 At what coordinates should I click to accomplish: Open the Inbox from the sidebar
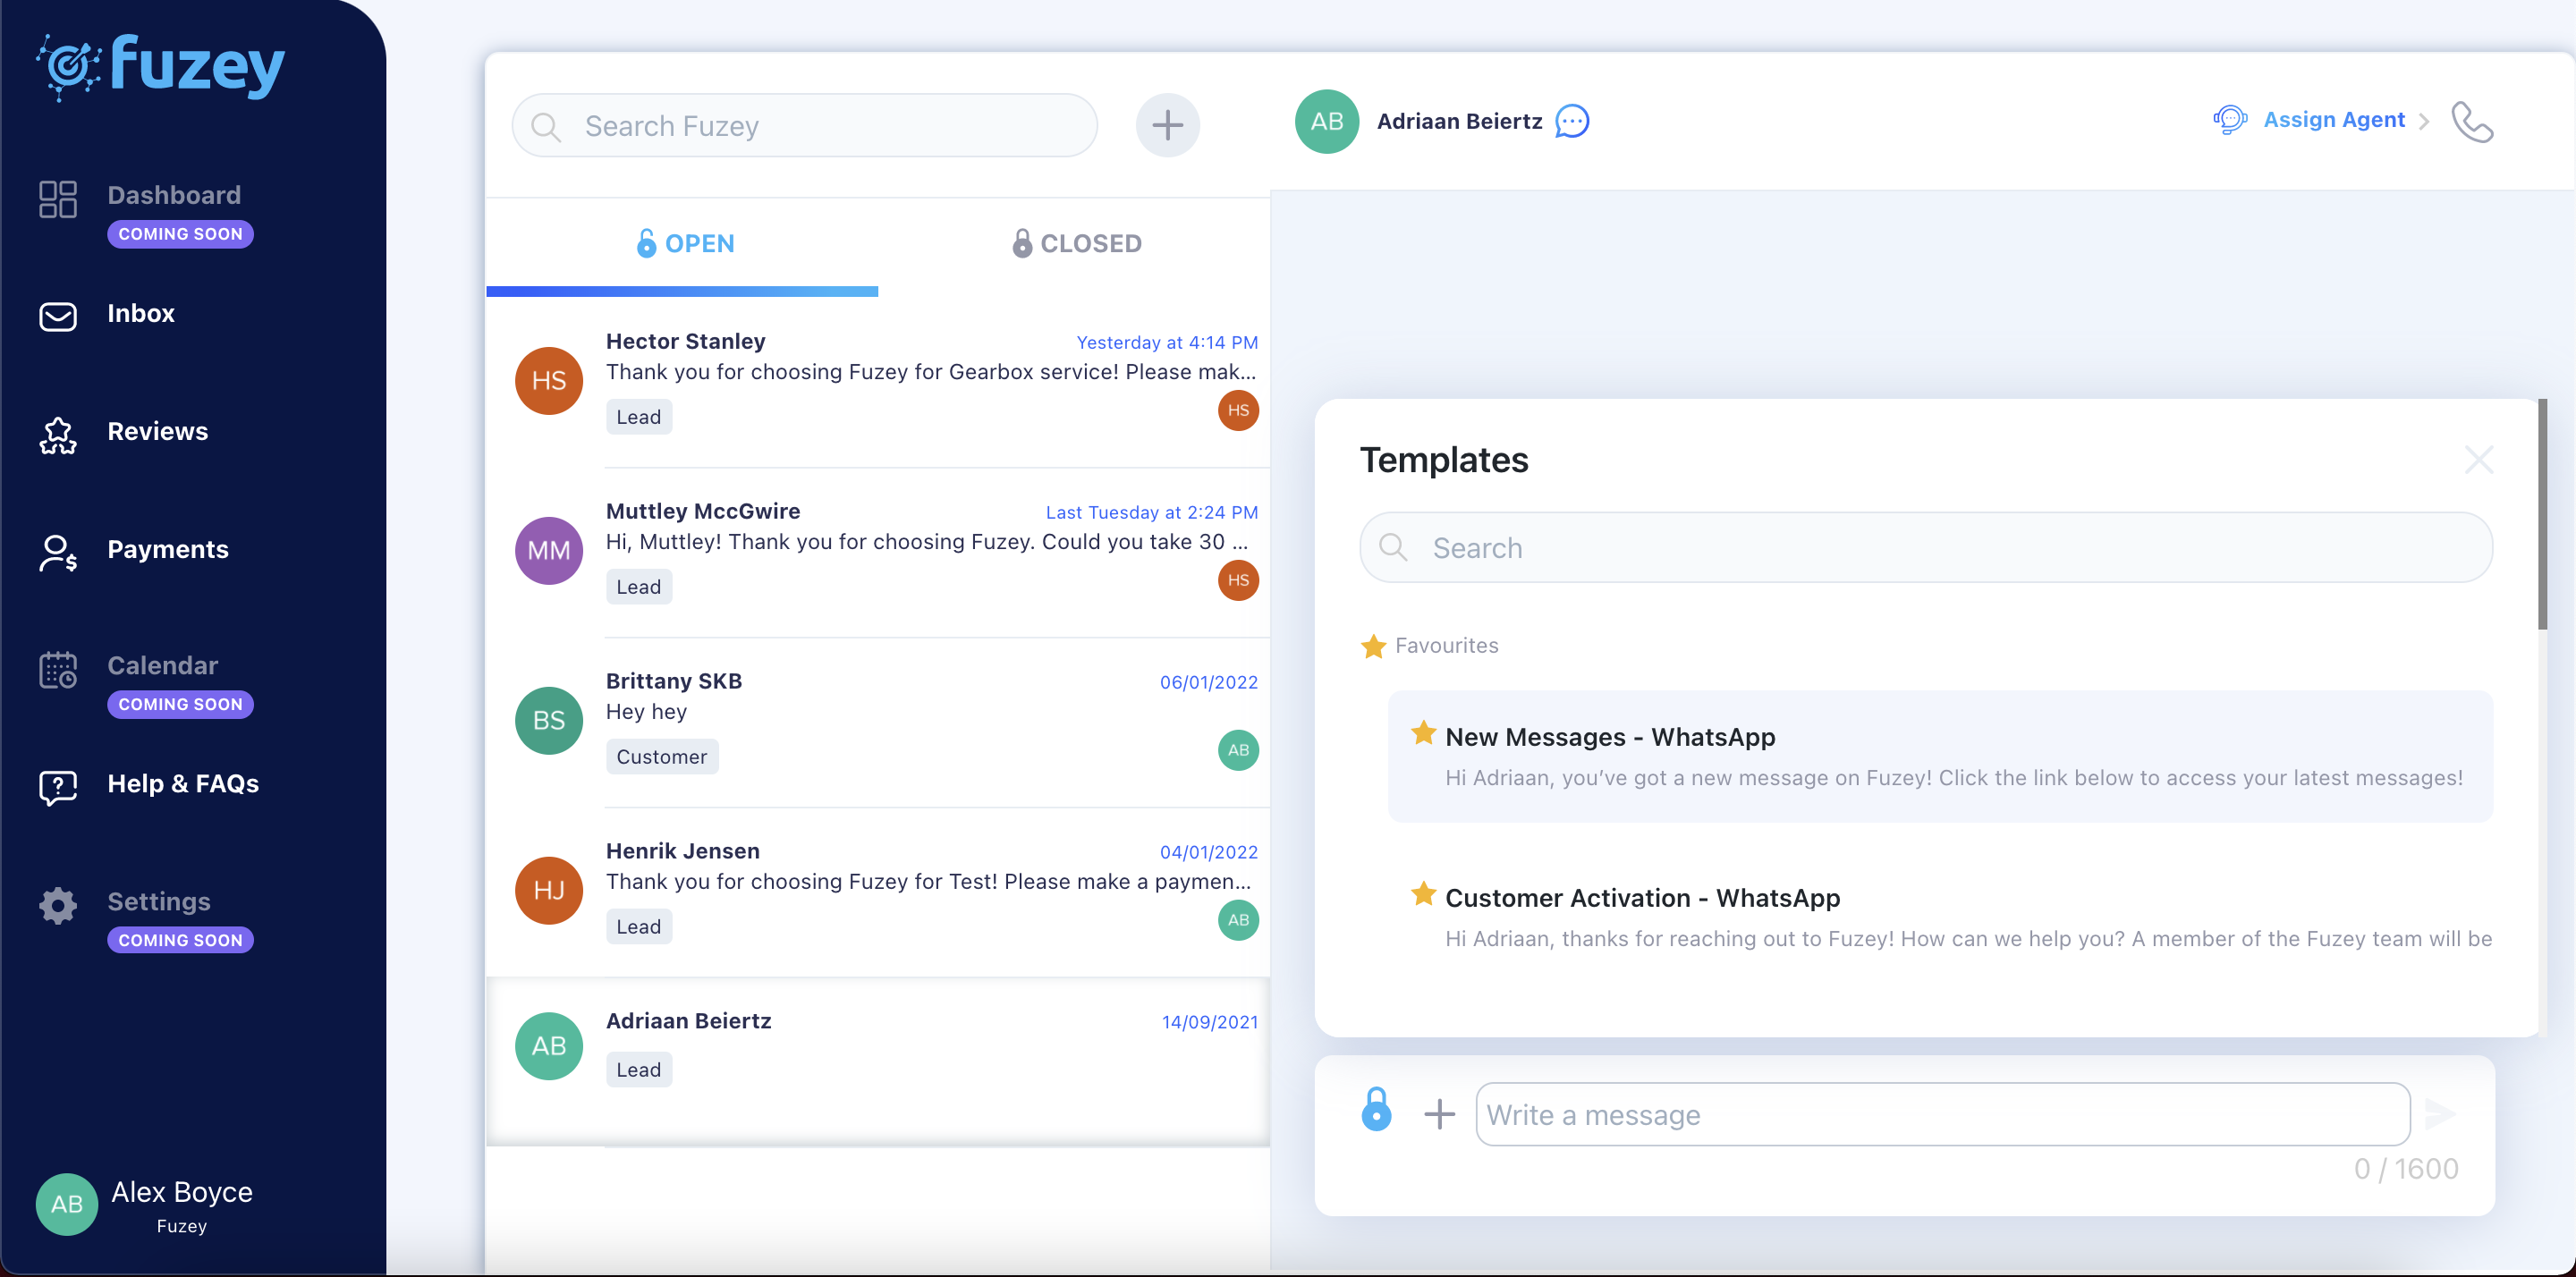pyautogui.click(x=141, y=313)
